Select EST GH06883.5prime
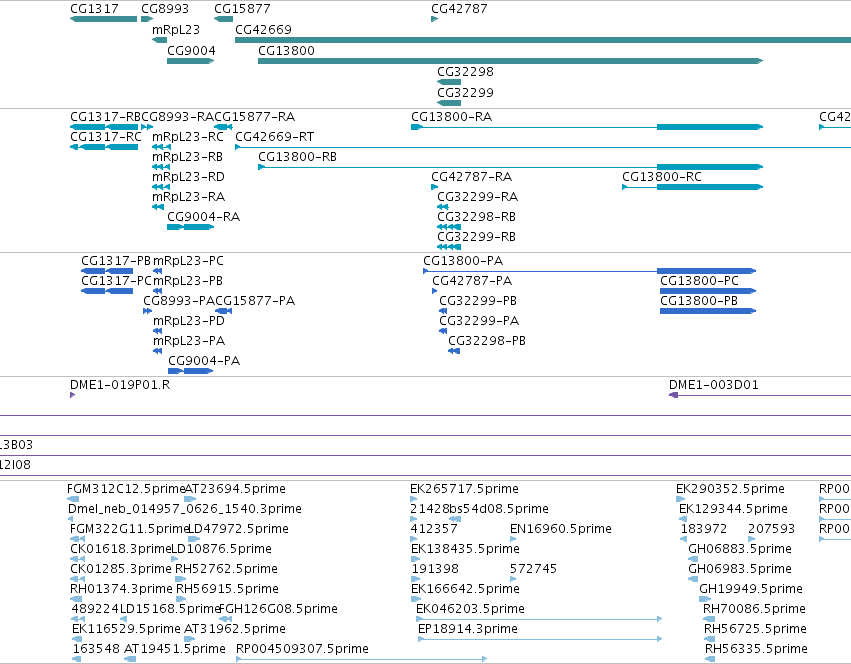The image size is (851, 664). [x=740, y=549]
